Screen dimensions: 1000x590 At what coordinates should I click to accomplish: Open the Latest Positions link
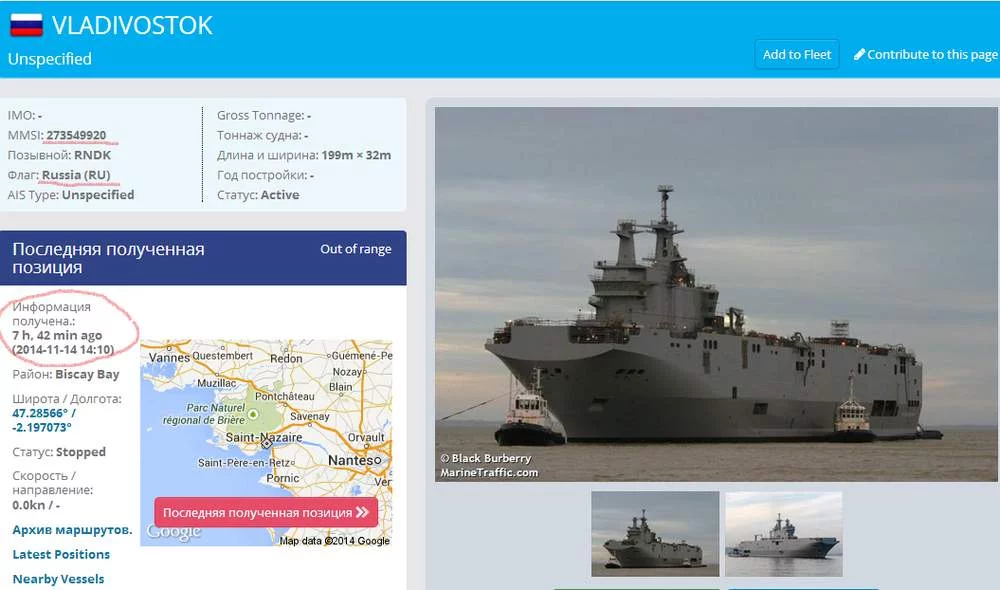[61, 554]
